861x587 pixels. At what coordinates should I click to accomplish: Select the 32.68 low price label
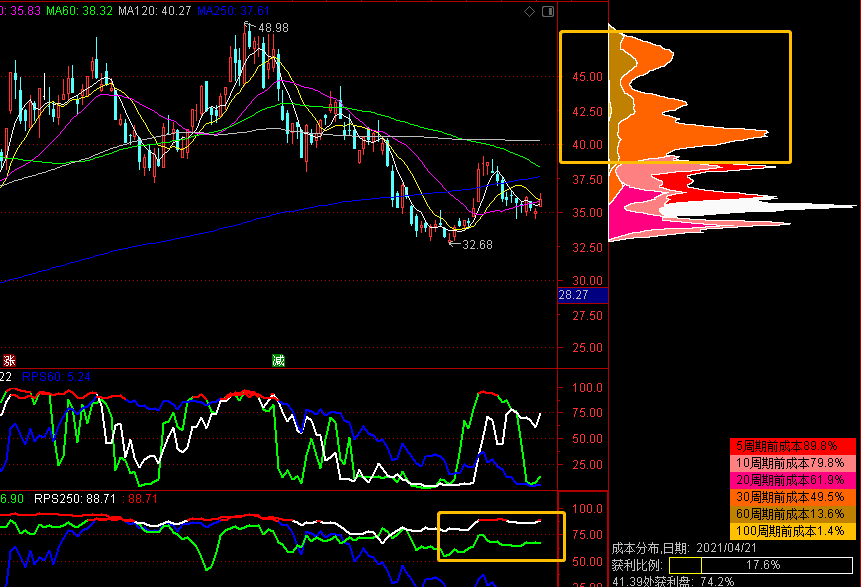pyautogui.click(x=477, y=245)
